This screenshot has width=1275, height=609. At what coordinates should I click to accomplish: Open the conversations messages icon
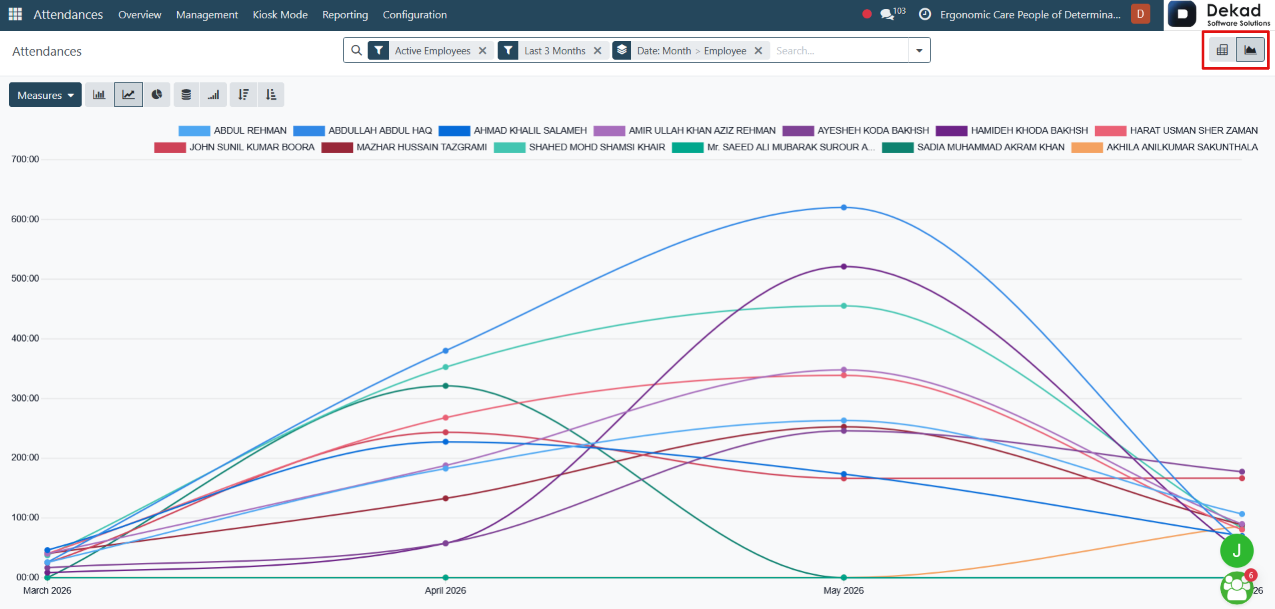click(x=887, y=15)
